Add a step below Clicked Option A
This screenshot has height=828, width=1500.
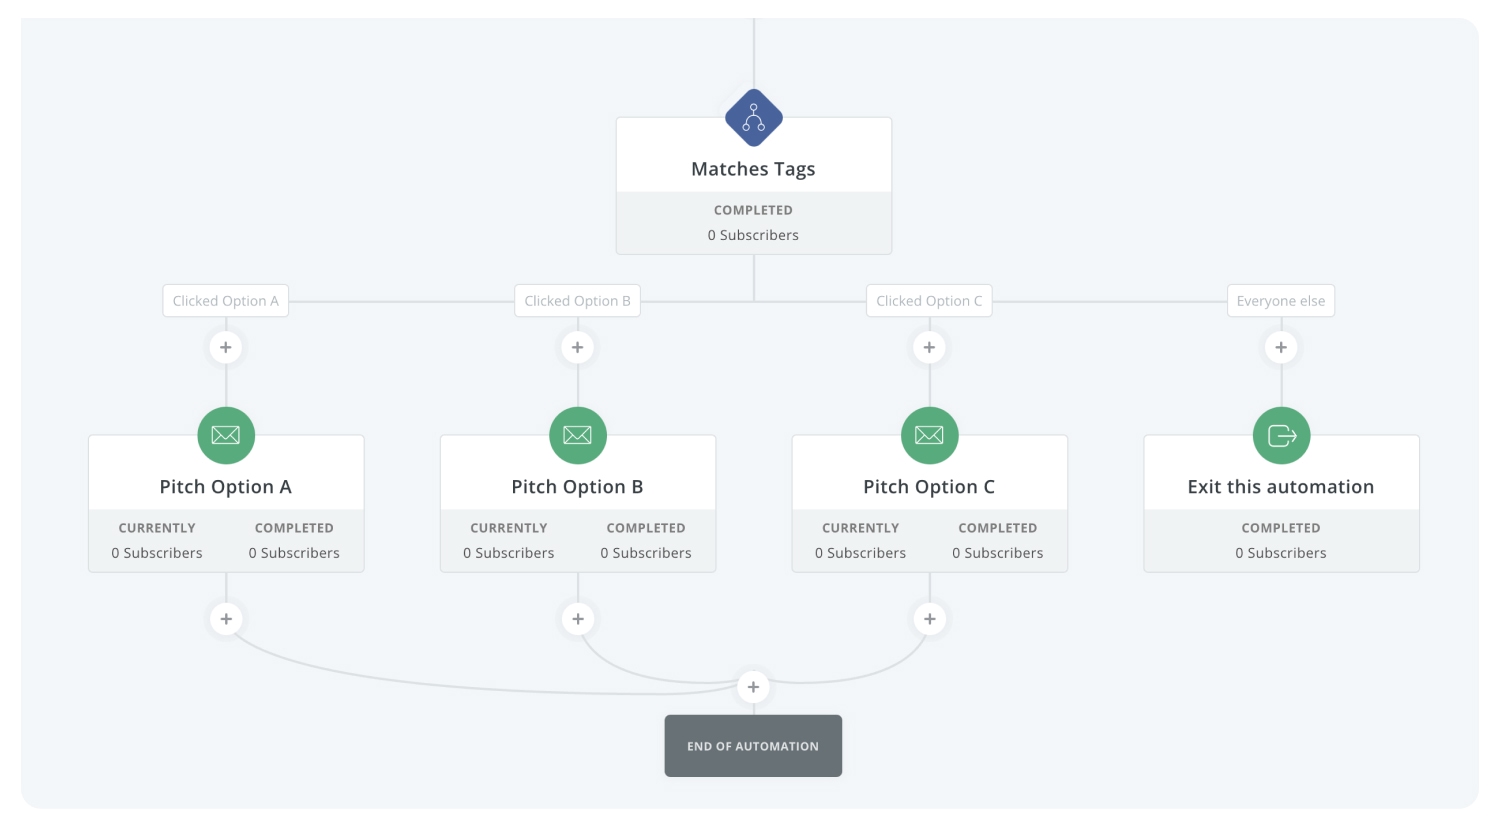[226, 347]
